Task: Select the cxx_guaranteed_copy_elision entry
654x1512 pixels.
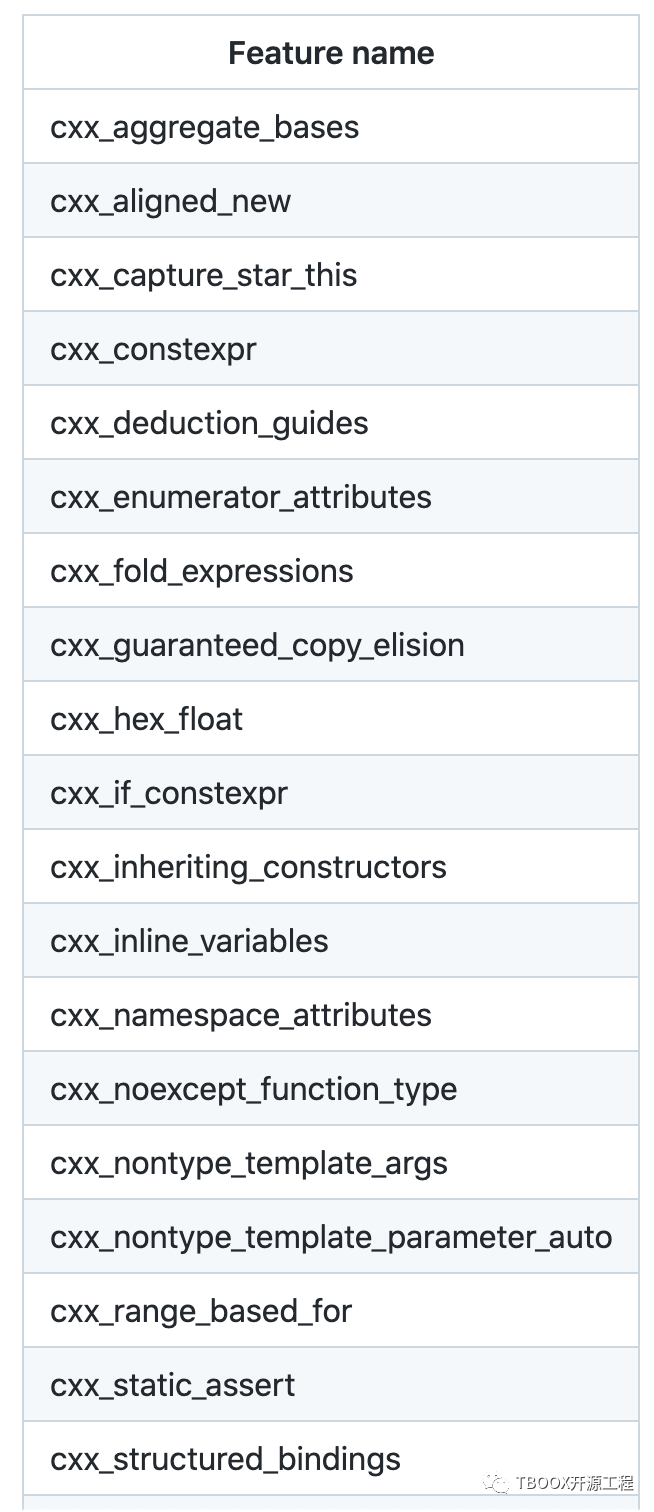Action: tap(331, 644)
